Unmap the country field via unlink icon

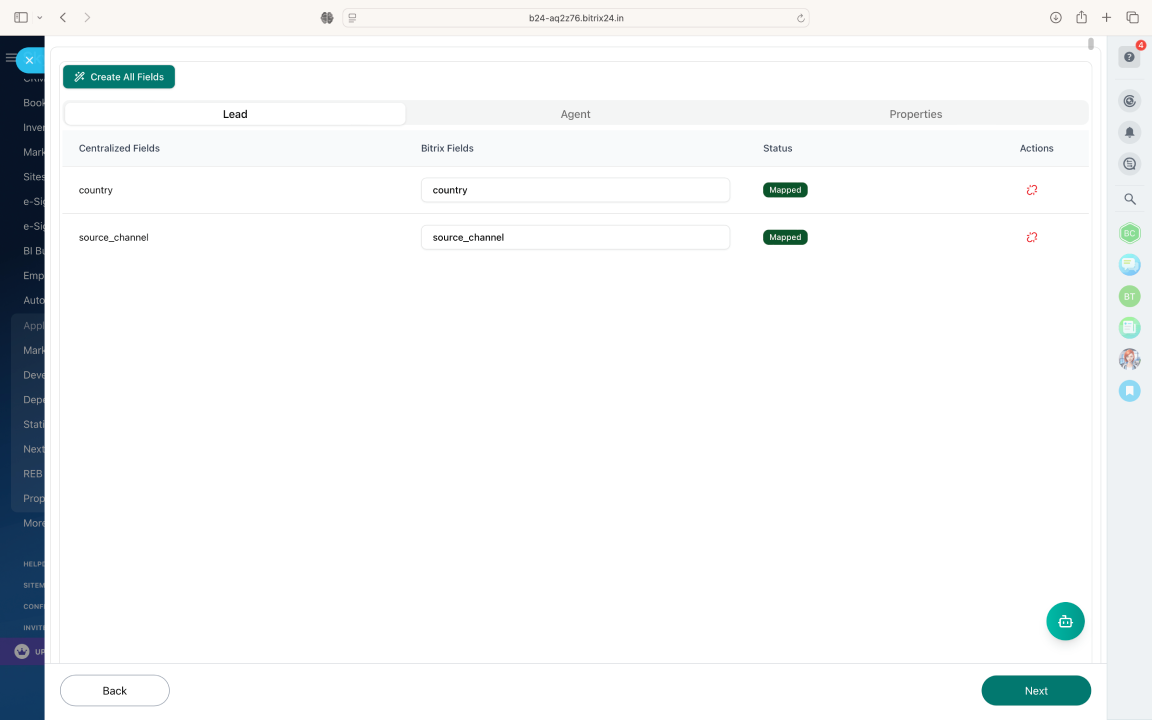coord(1031,190)
